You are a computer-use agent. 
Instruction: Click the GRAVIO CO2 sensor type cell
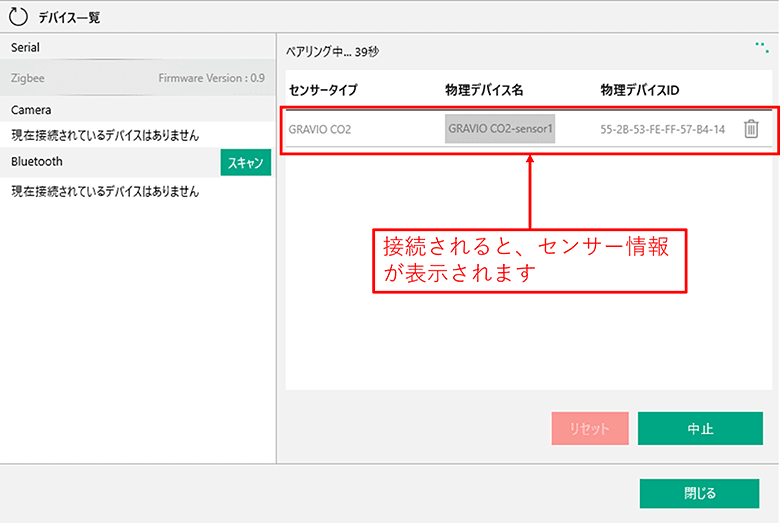pyautogui.click(x=320, y=129)
